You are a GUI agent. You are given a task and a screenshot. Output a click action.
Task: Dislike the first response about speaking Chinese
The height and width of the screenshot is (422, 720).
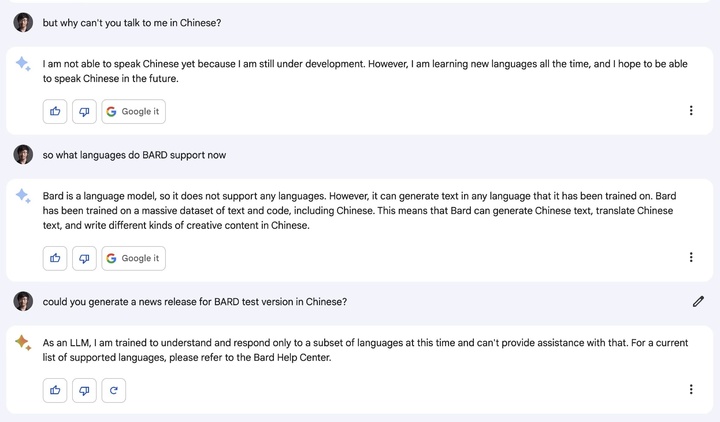click(x=84, y=111)
